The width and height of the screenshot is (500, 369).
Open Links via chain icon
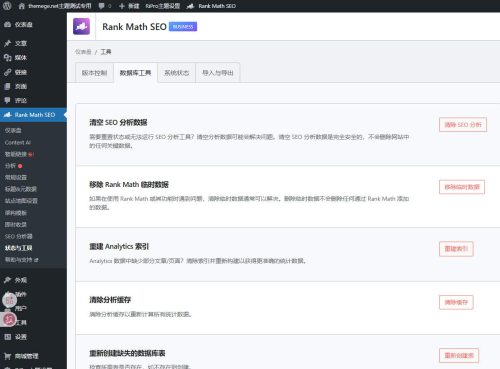[x=7, y=72]
